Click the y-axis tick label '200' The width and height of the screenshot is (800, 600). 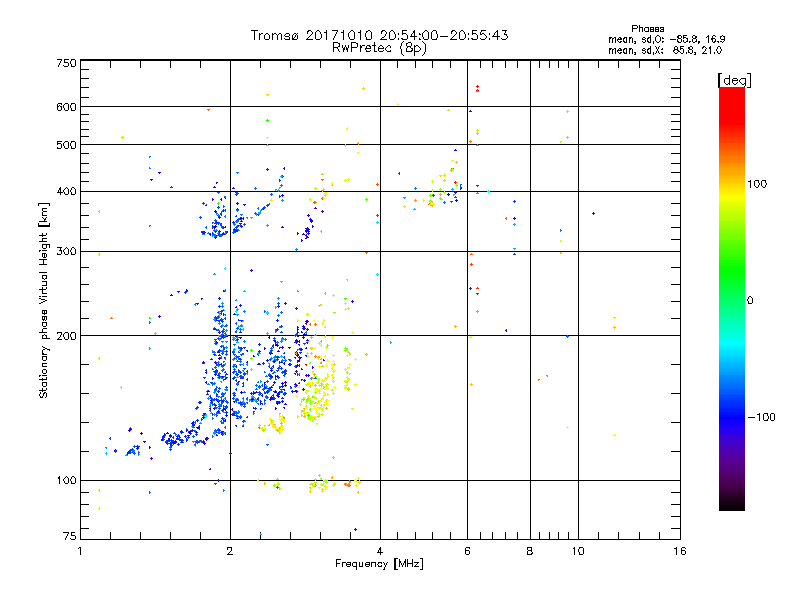pyautogui.click(x=66, y=336)
